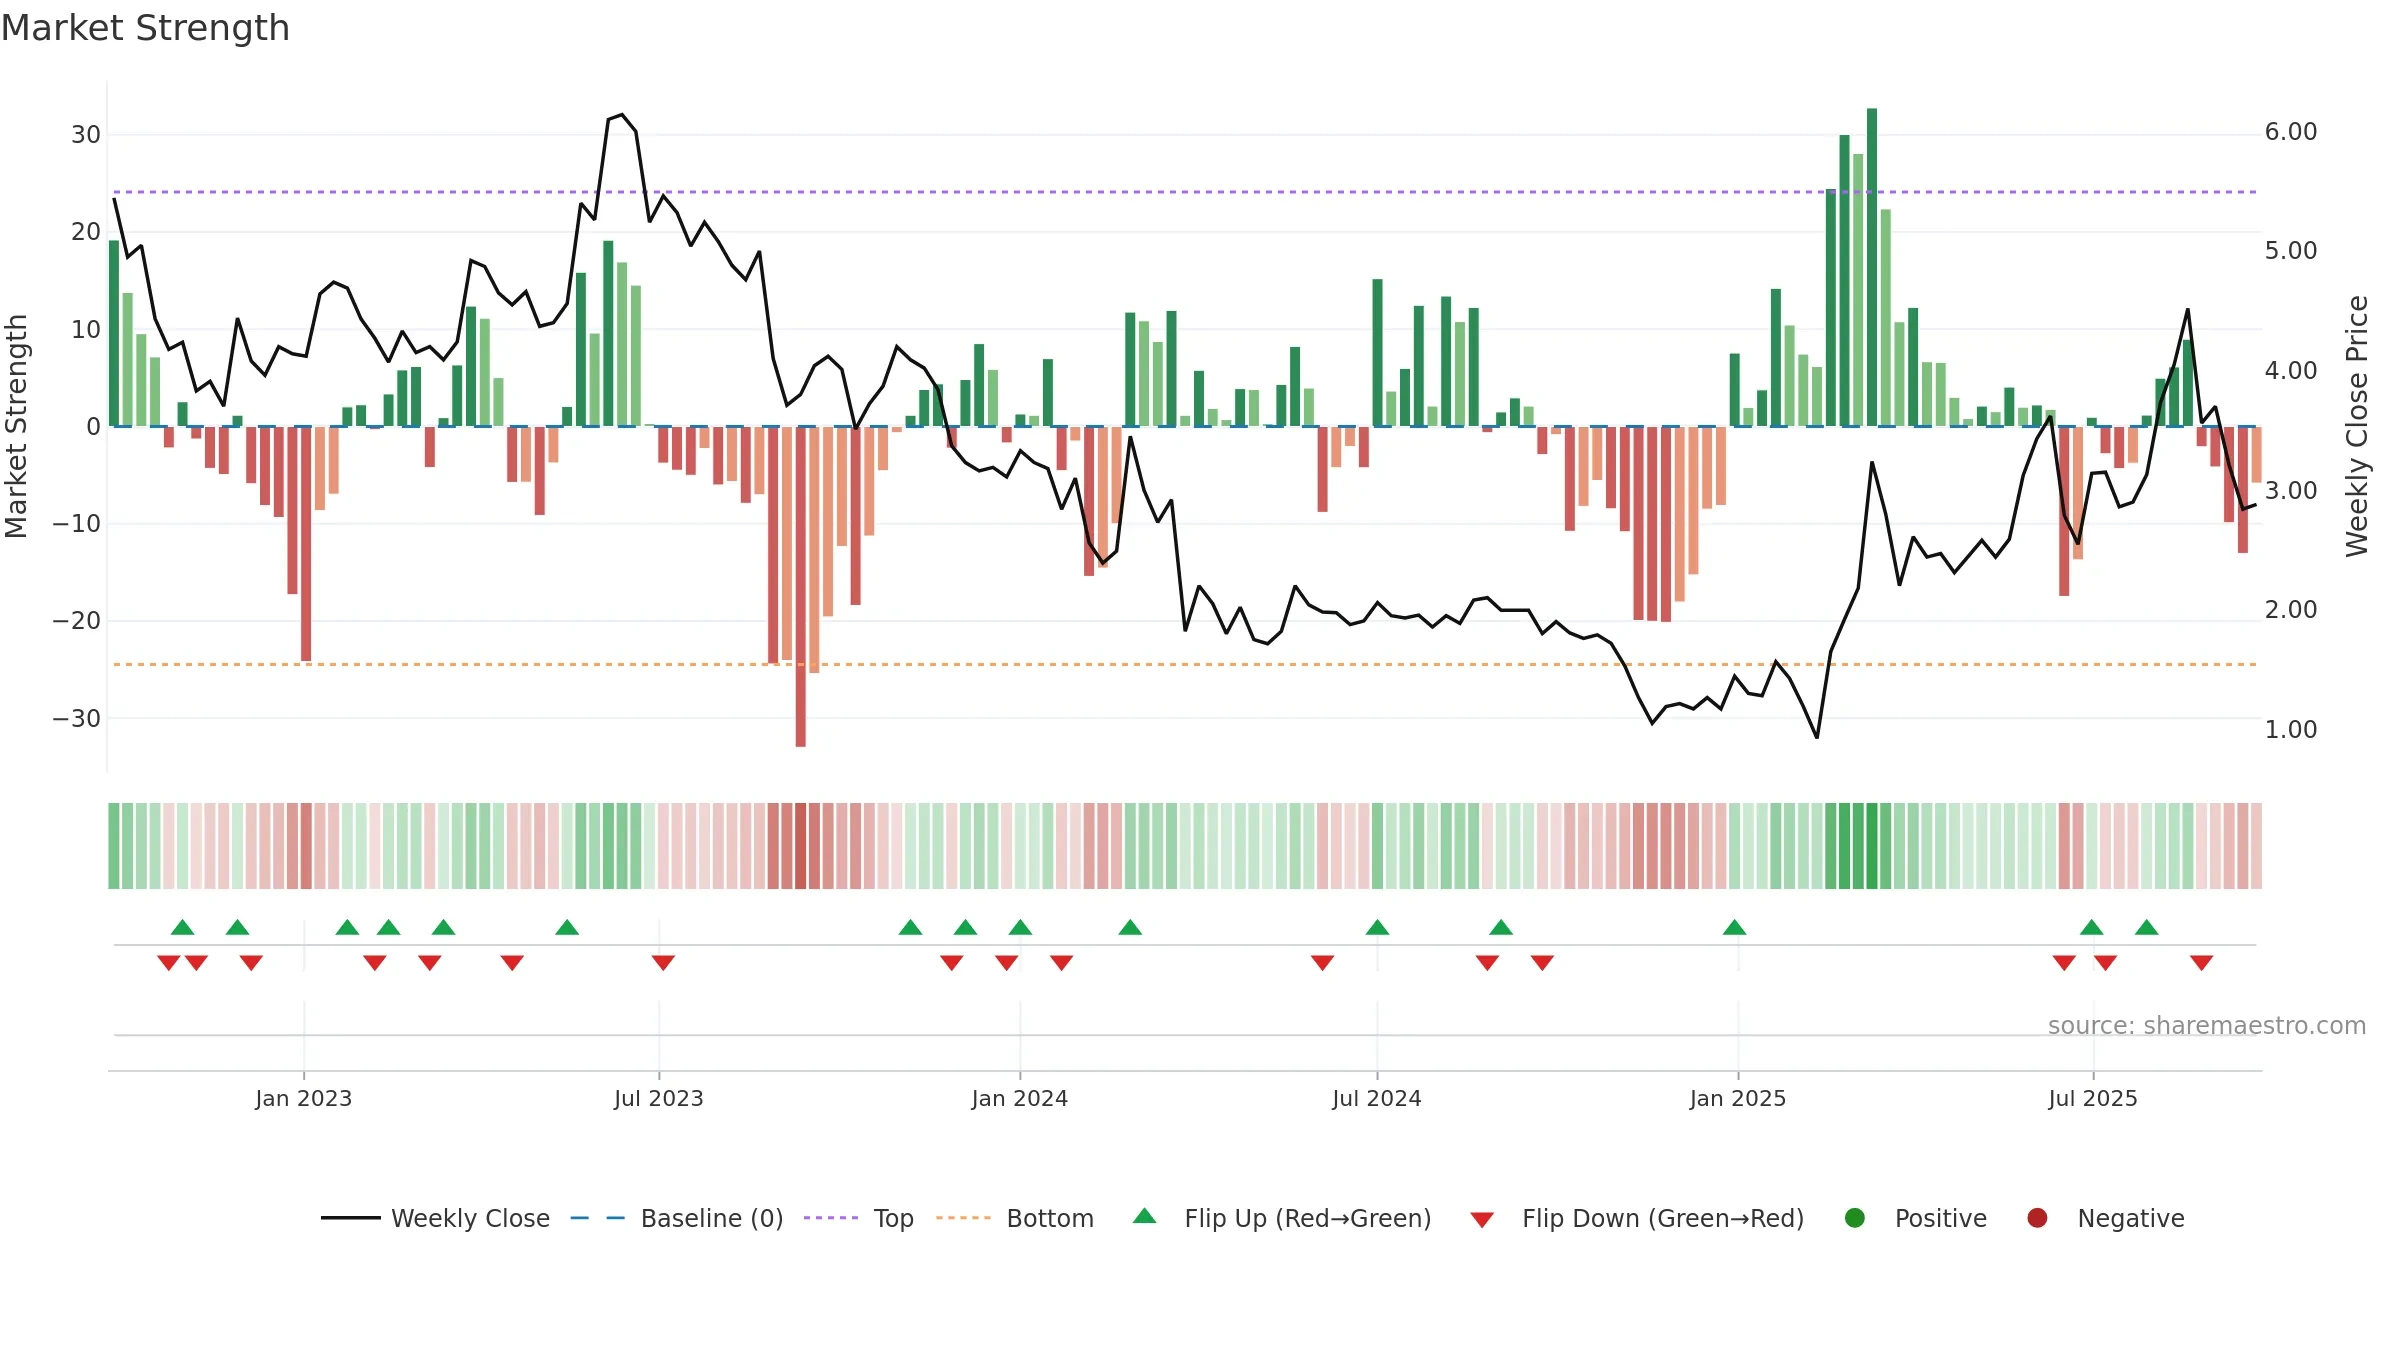
Task: Click the 6.00 tick on right axis
Action: [x=2291, y=132]
